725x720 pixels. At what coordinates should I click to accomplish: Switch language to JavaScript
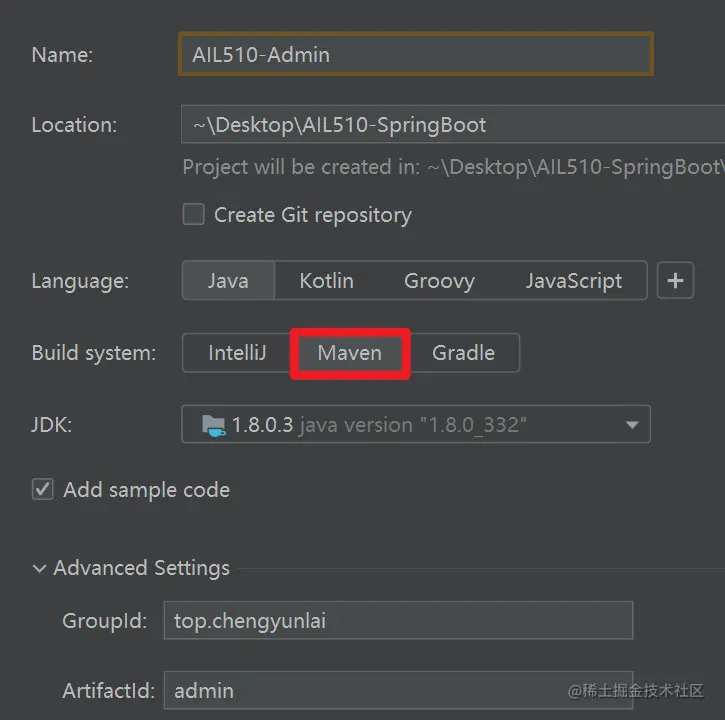[574, 281]
